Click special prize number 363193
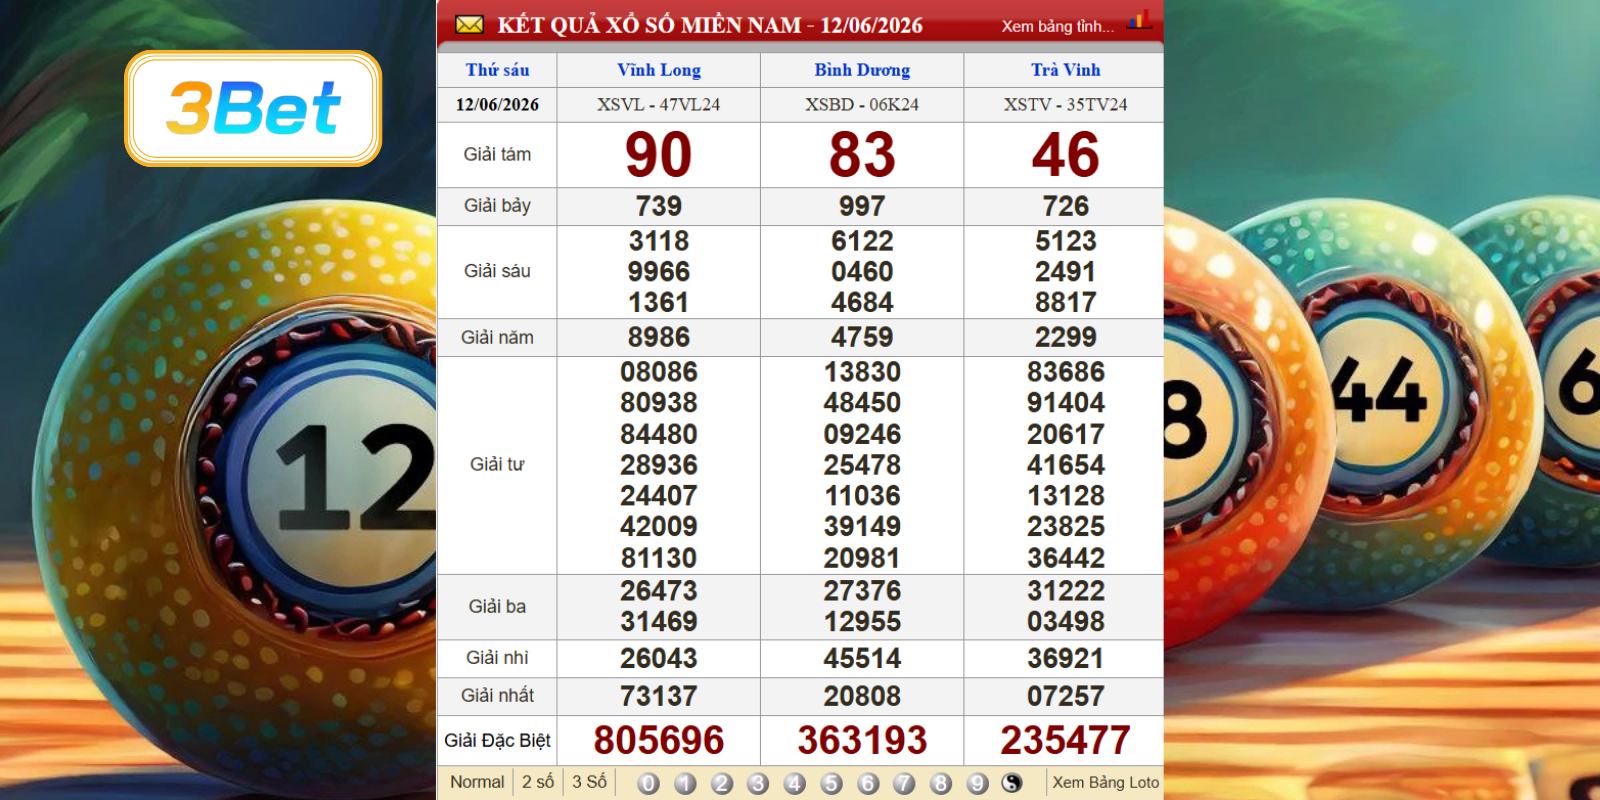This screenshot has height=800, width=1600. click(862, 741)
